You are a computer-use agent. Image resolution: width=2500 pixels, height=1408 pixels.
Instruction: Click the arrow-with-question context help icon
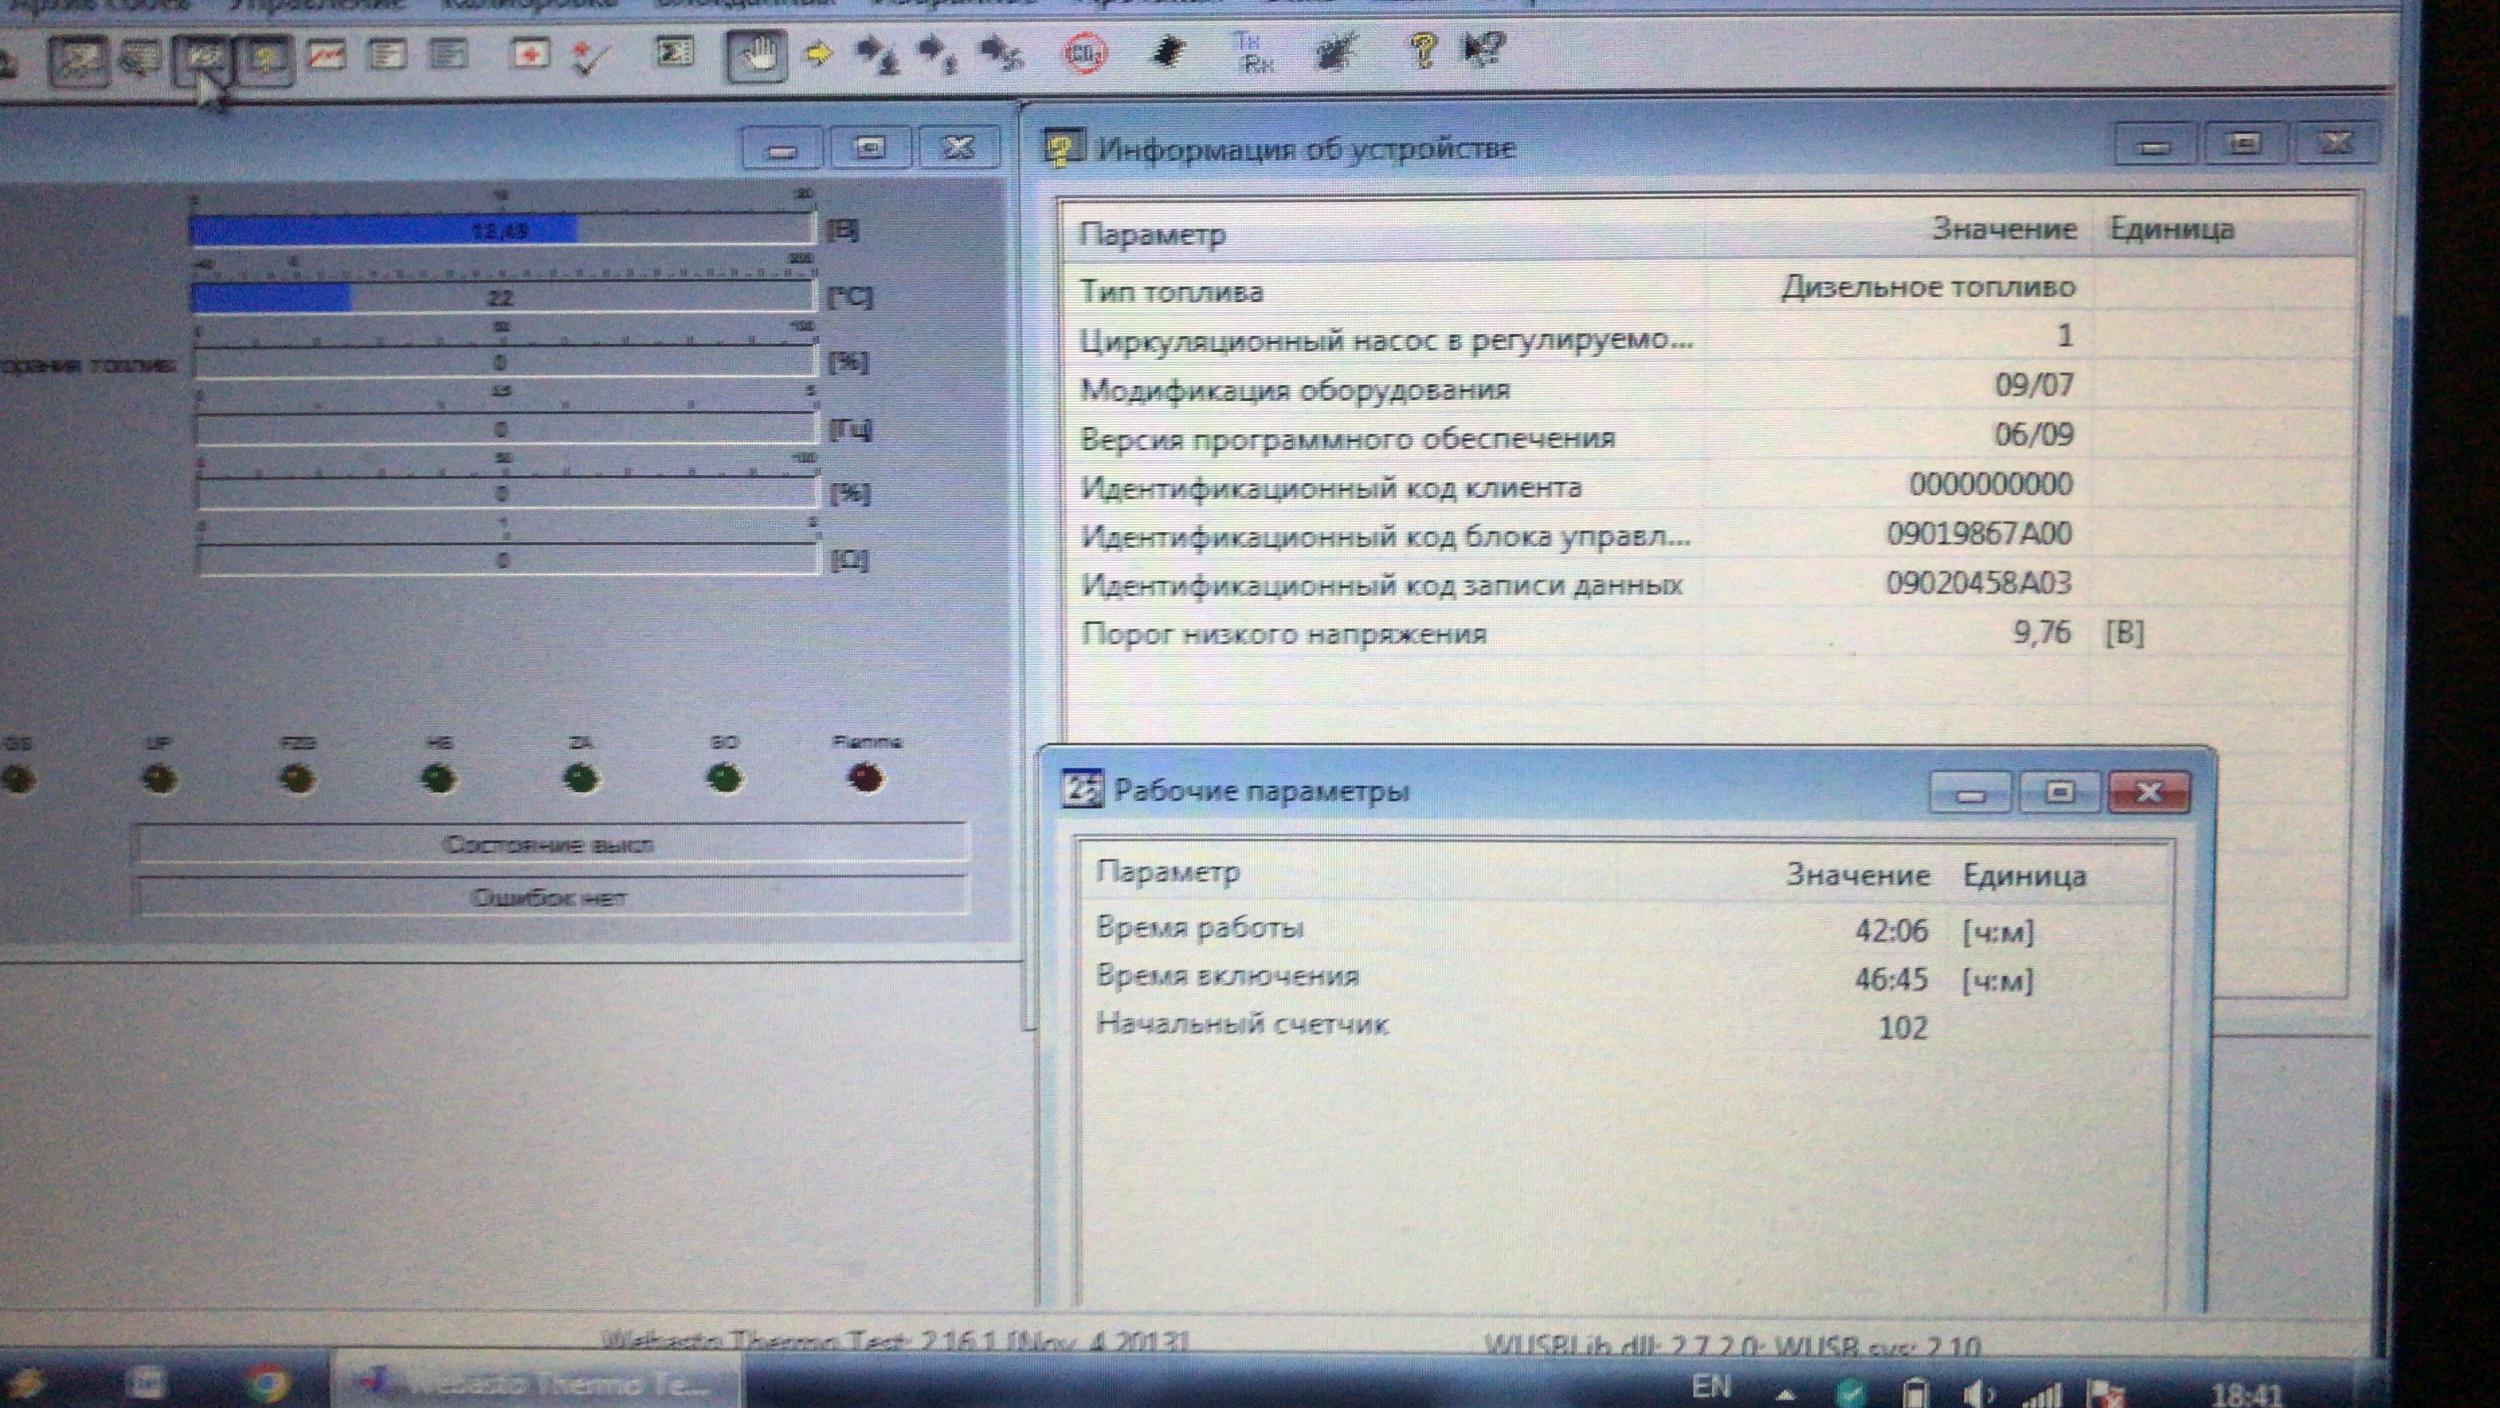pyautogui.click(x=1483, y=50)
